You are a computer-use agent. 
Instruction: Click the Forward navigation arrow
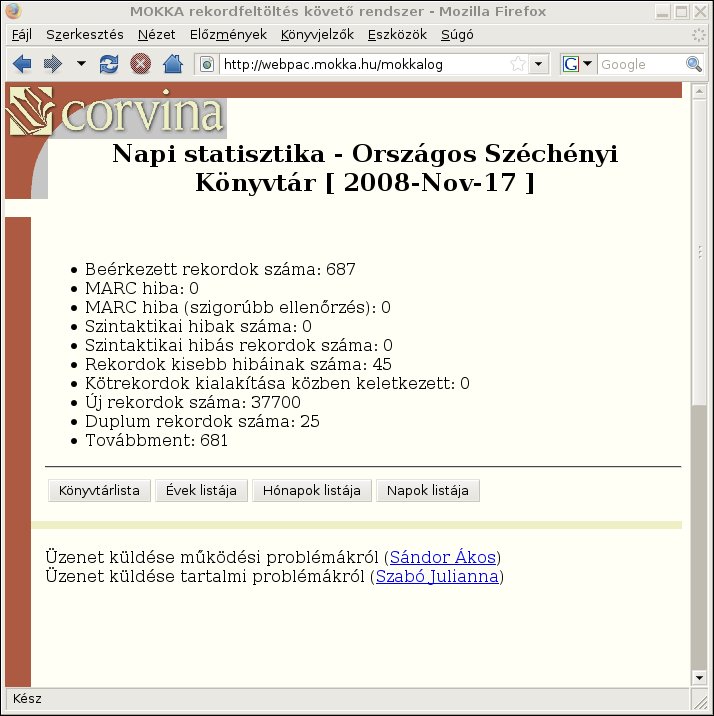pyautogui.click(x=52, y=64)
